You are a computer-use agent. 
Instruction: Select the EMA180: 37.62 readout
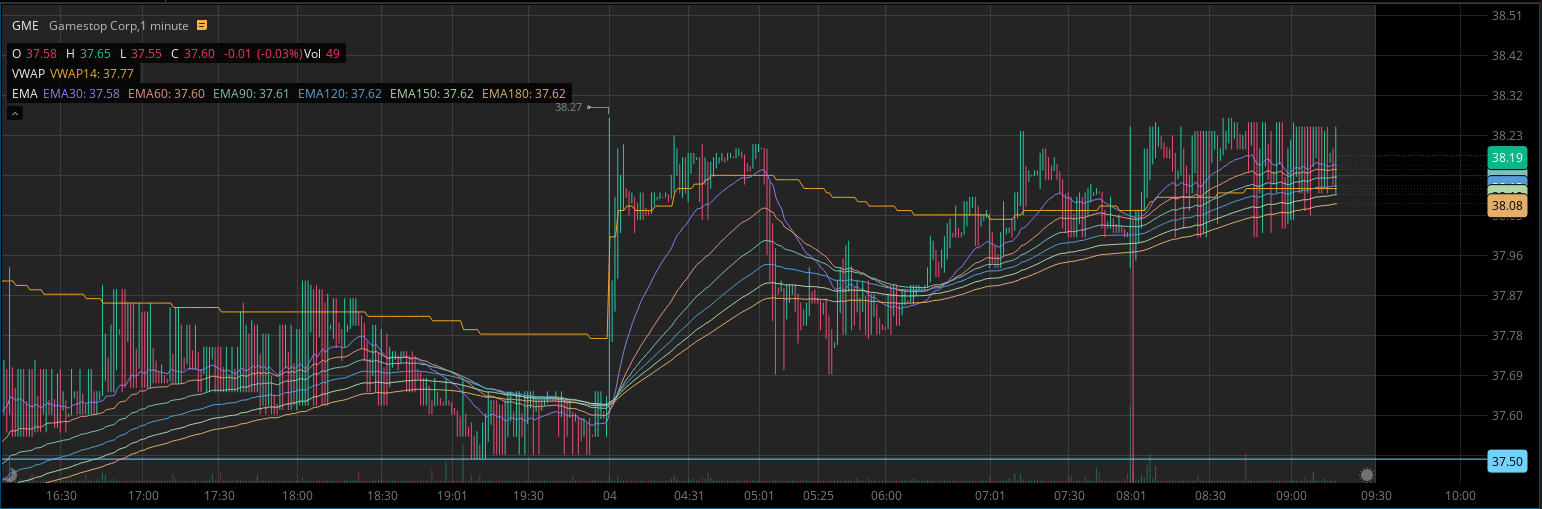(x=524, y=93)
